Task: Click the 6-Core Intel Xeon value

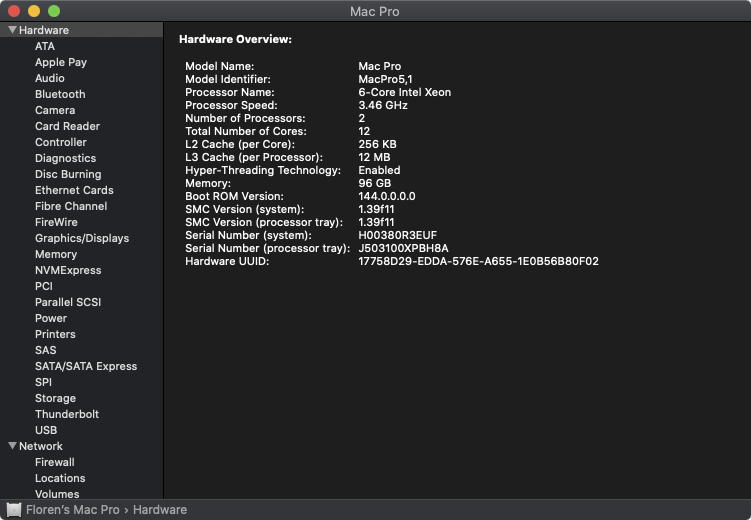Action: coord(405,92)
